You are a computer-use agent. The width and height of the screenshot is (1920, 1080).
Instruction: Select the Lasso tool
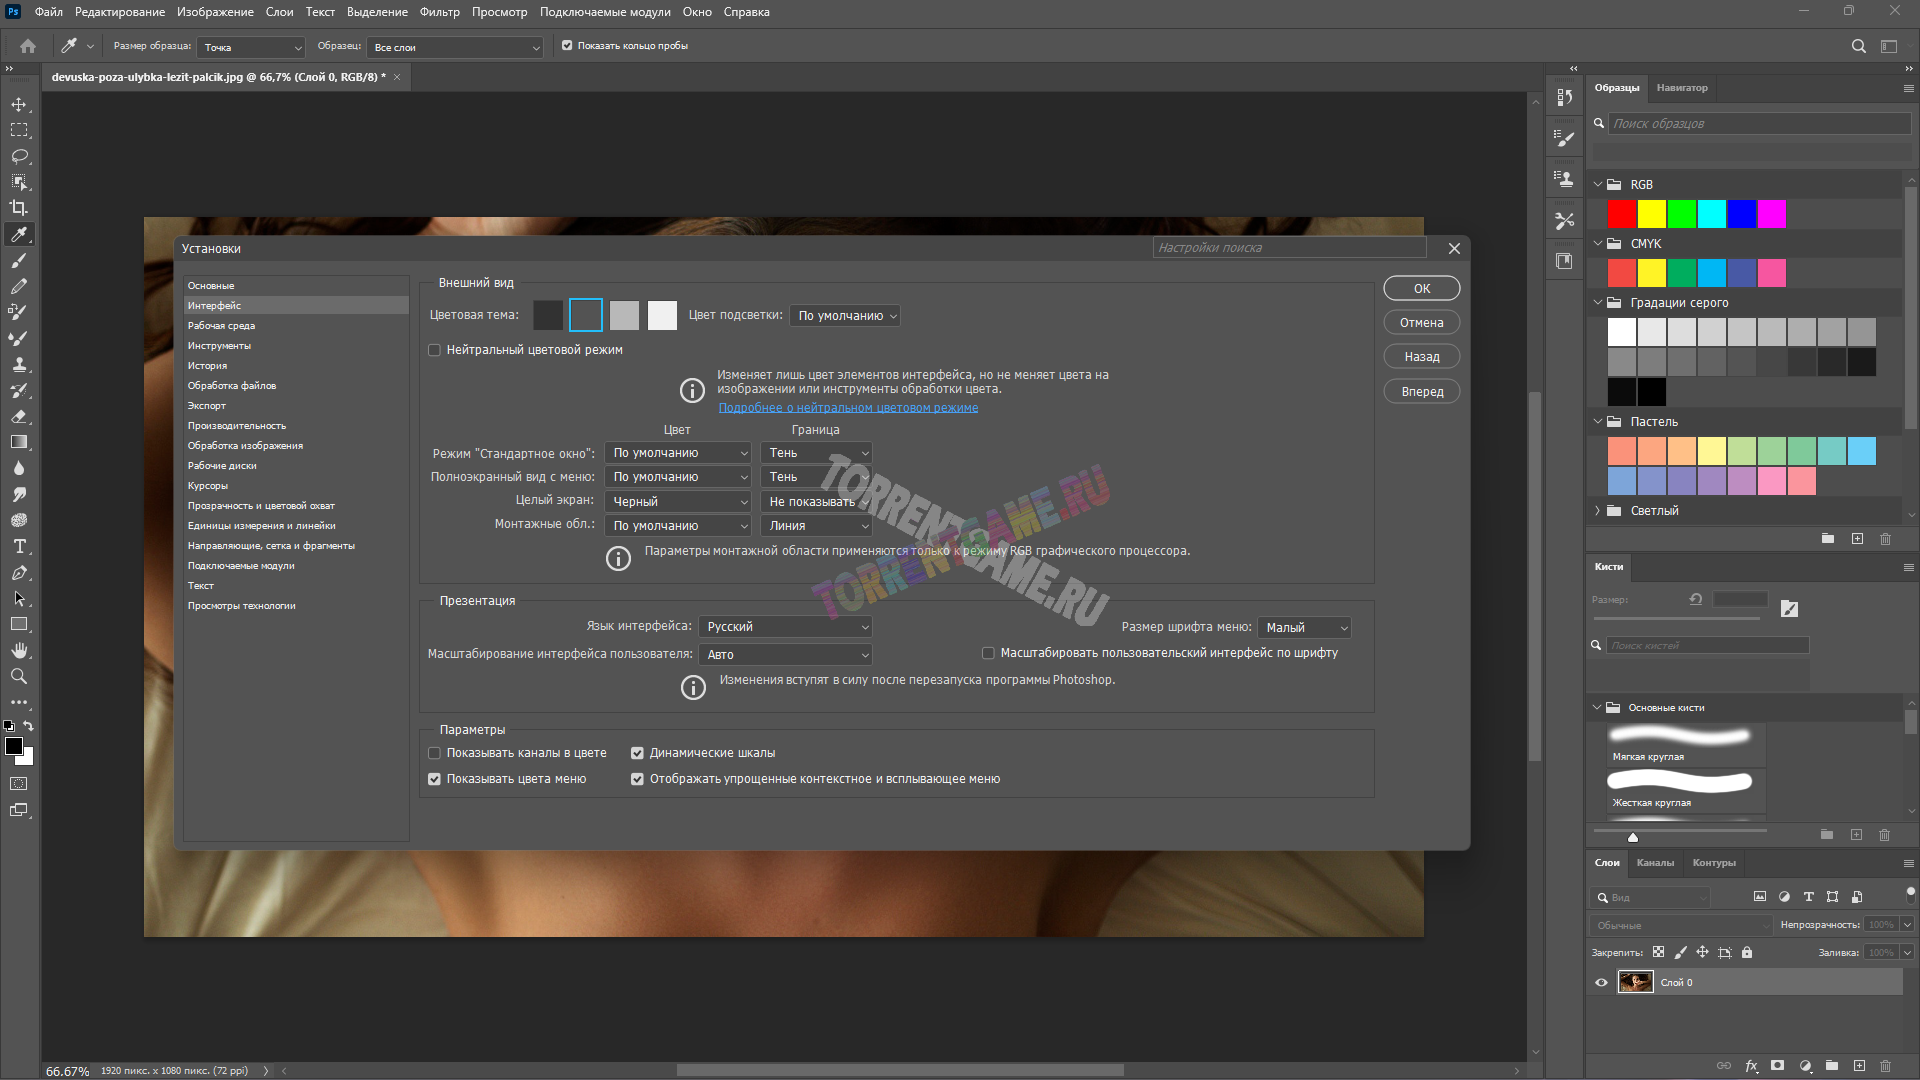pyautogui.click(x=19, y=156)
